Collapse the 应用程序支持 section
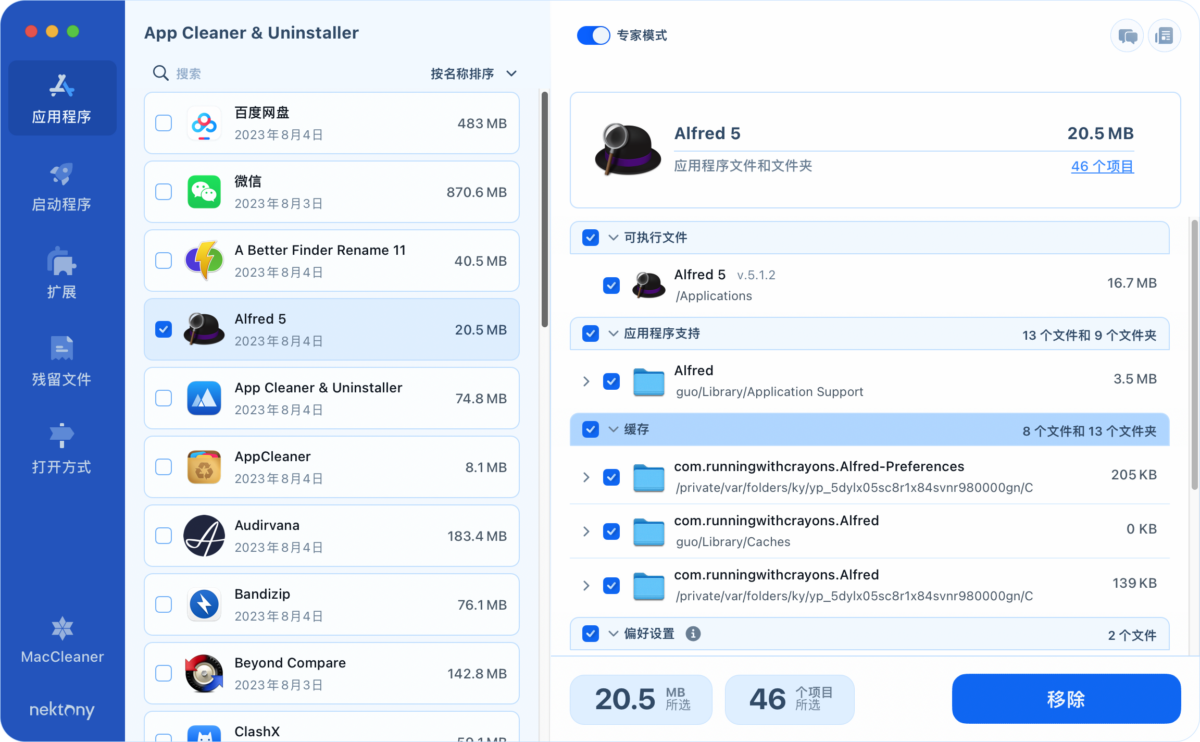Image resolution: width=1200 pixels, height=742 pixels. 613,334
